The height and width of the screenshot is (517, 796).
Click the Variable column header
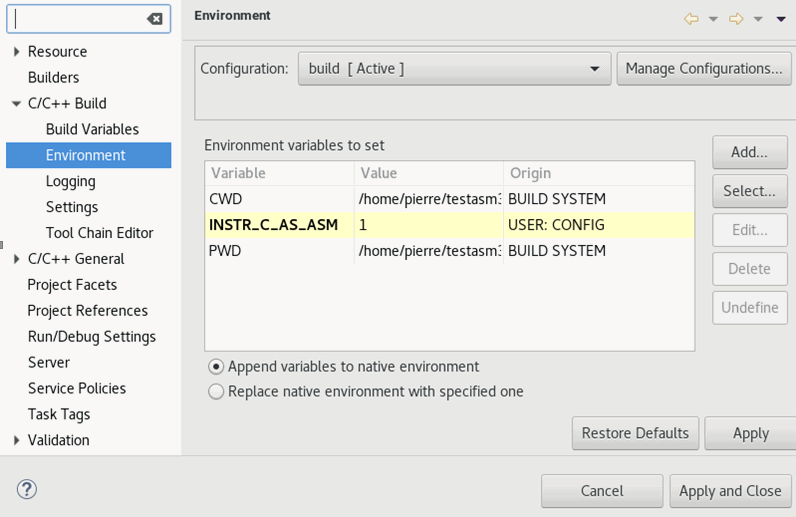pos(279,173)
